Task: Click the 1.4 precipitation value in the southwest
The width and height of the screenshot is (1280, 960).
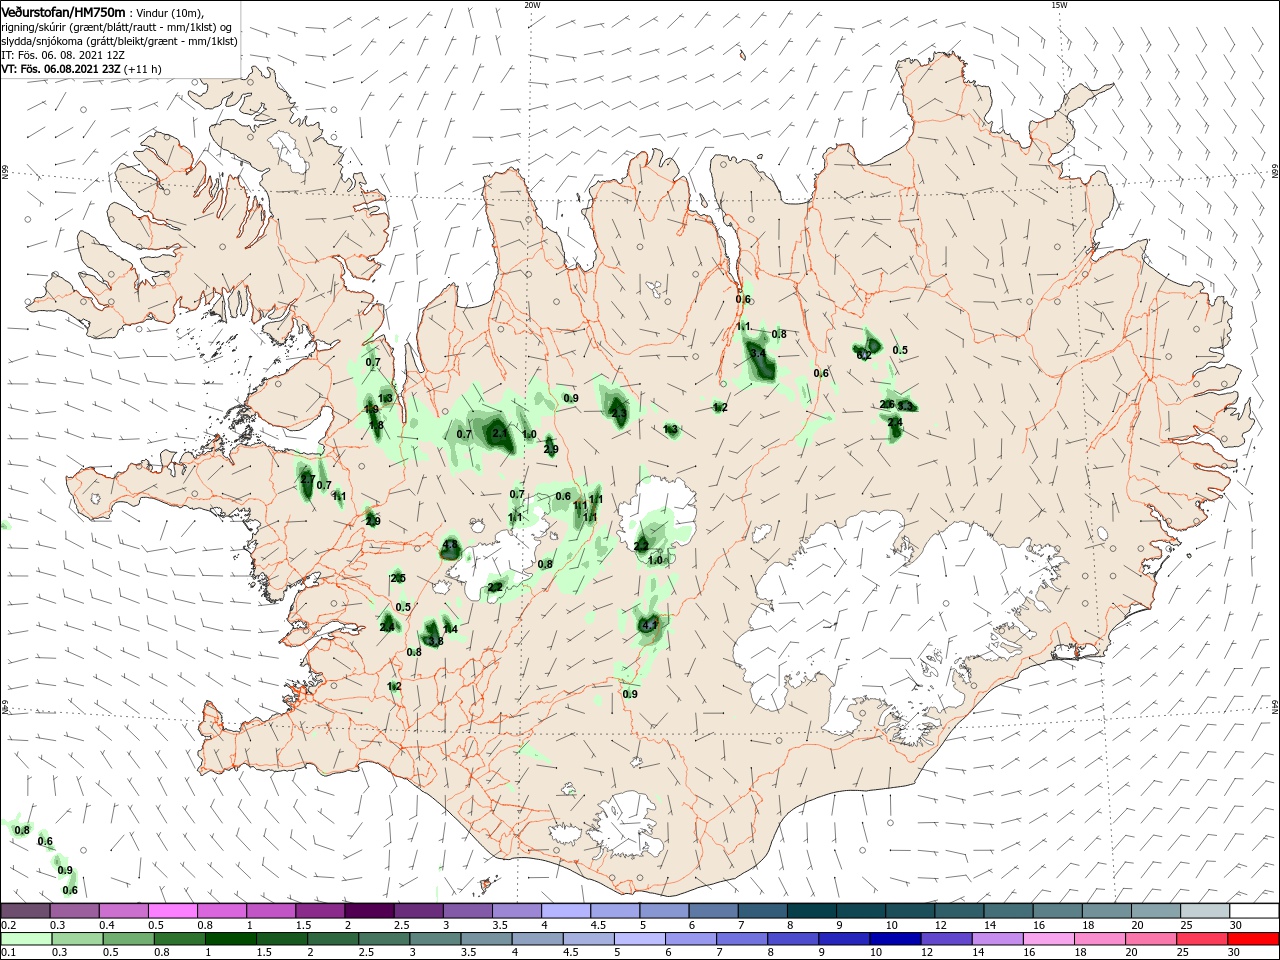Action: pos(450,629)
